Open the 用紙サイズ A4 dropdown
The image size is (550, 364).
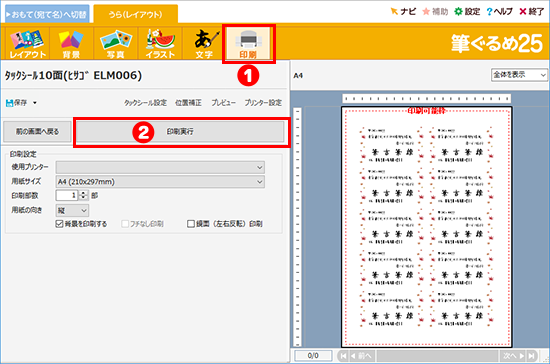click(x=160, y=182)
